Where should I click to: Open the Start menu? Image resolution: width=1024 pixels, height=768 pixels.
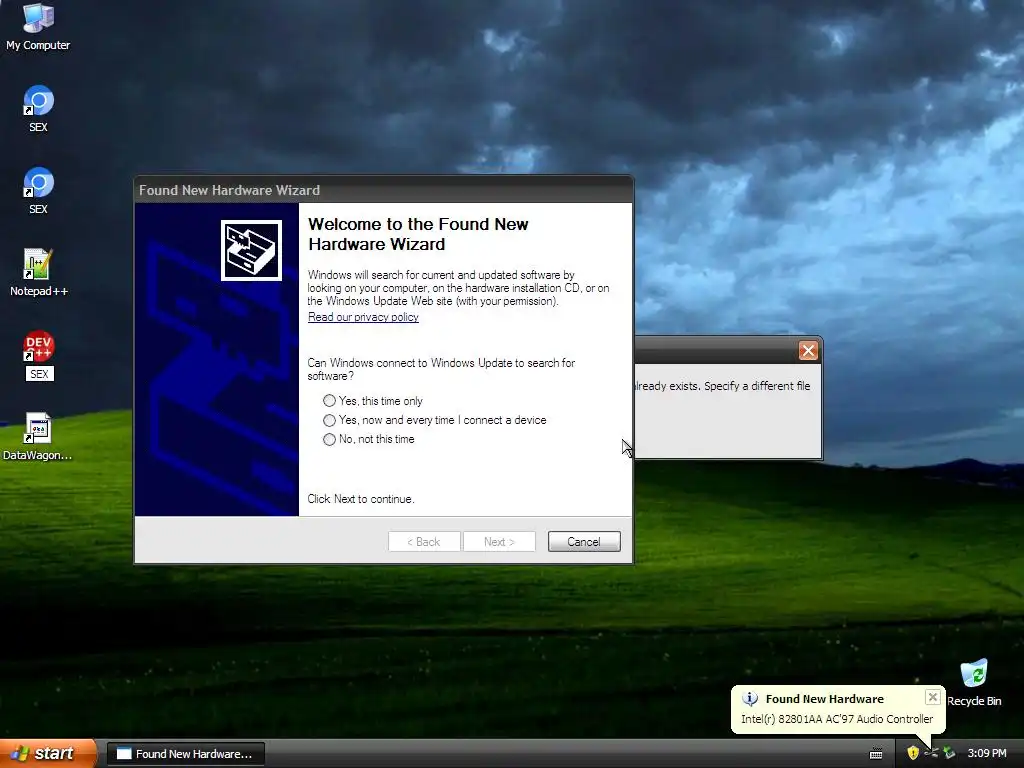click(48, 753)
